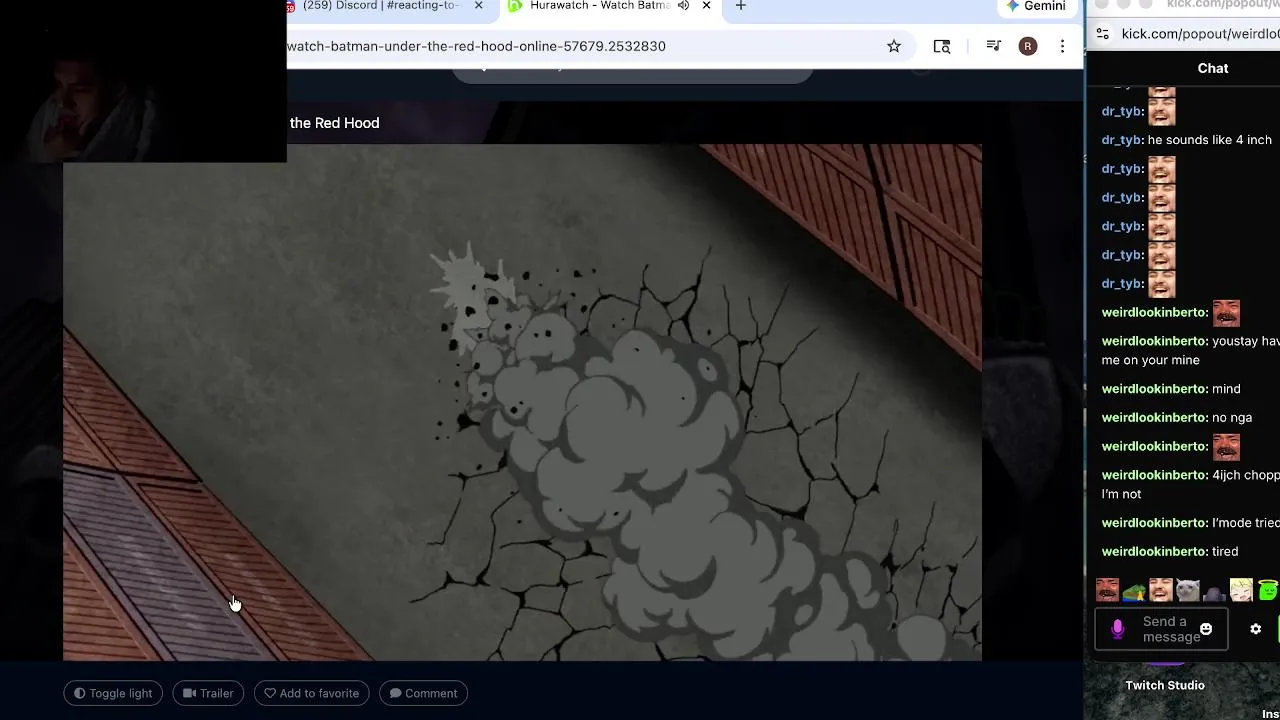1280x720 pixels.
Task: Open Google Lens search icon in address bar
Action: 942,46
